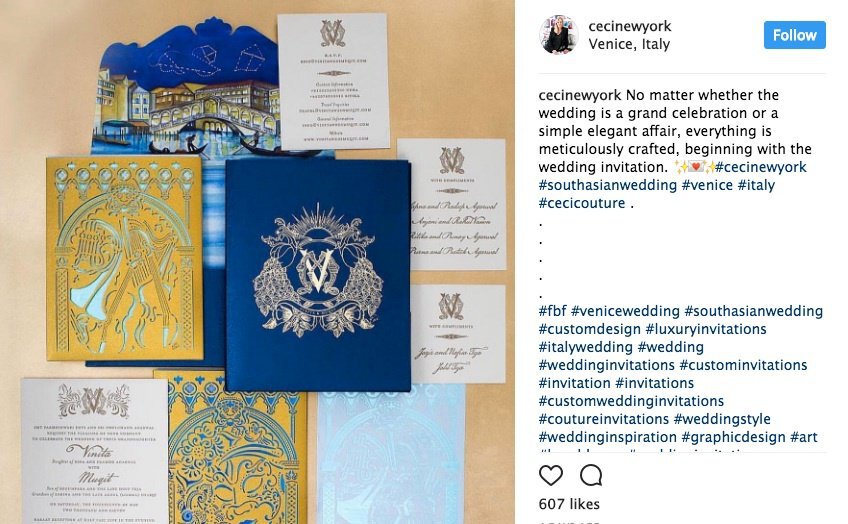Screen dimensions: 848x524
Task: Open the #customdesign hashtag
Action: tap(589, 329)
